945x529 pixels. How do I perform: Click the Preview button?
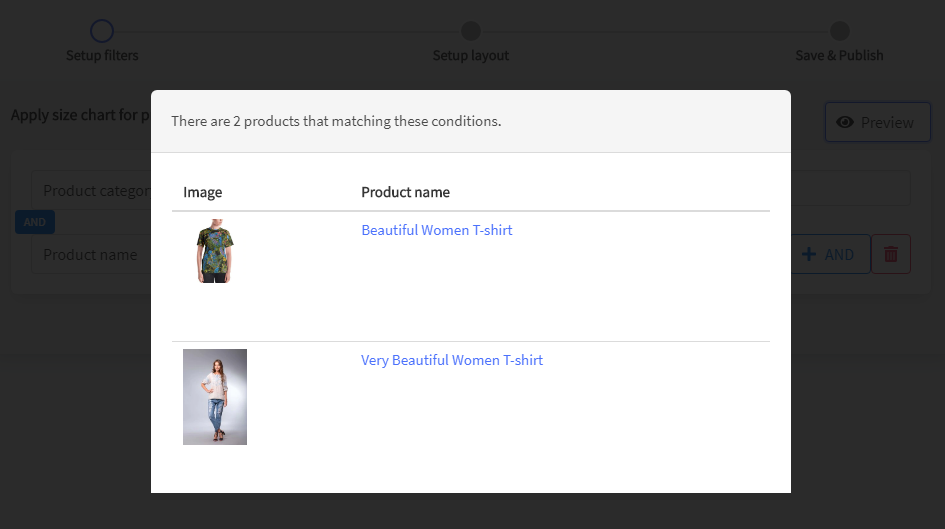[x=878, y=122]
